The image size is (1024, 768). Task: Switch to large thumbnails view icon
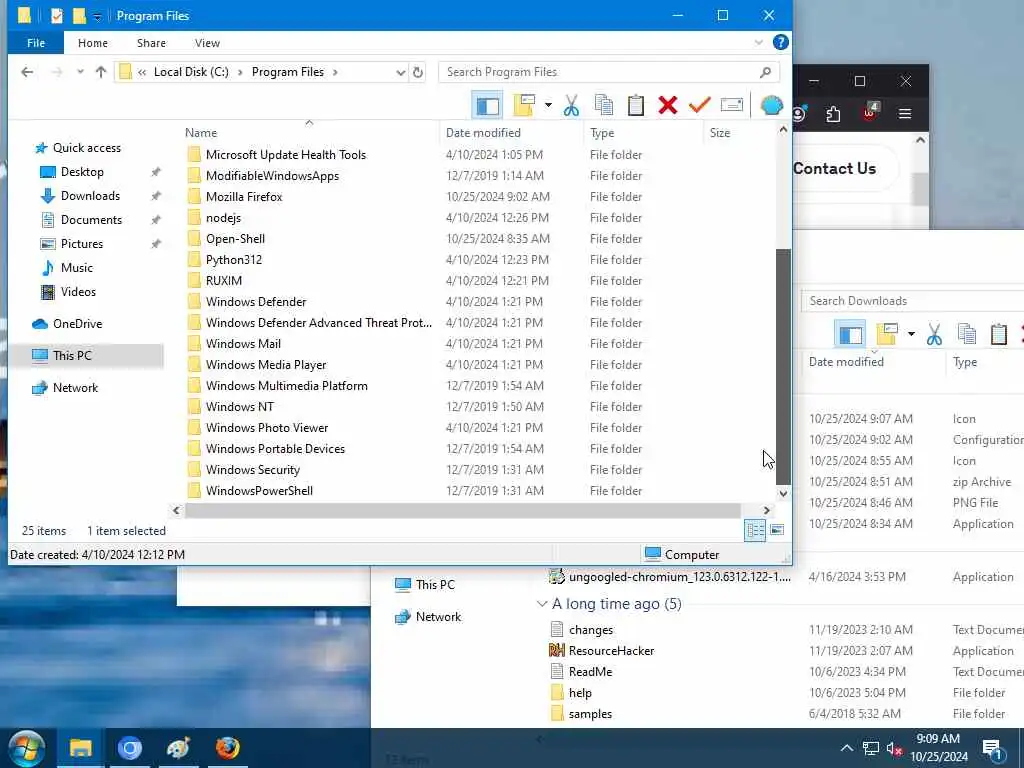tap(777, 530)
